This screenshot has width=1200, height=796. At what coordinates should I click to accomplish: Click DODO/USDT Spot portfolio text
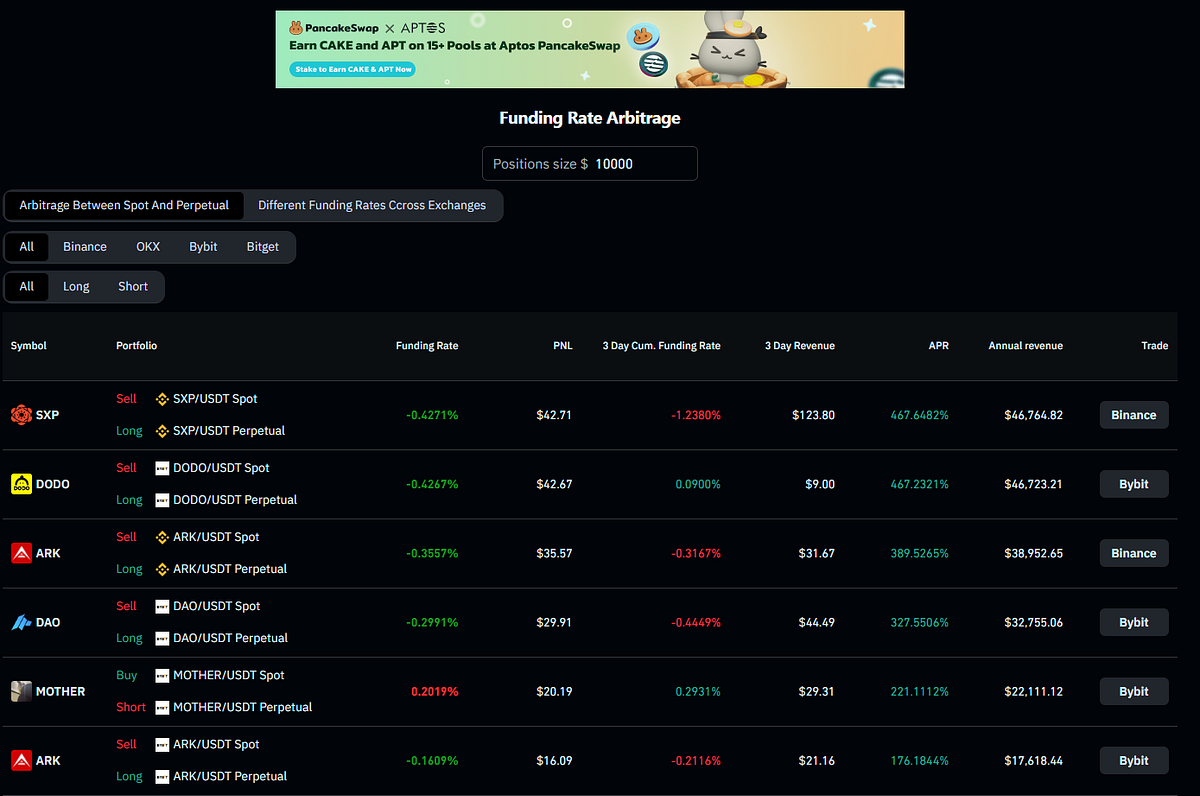[x=221, y=468]
